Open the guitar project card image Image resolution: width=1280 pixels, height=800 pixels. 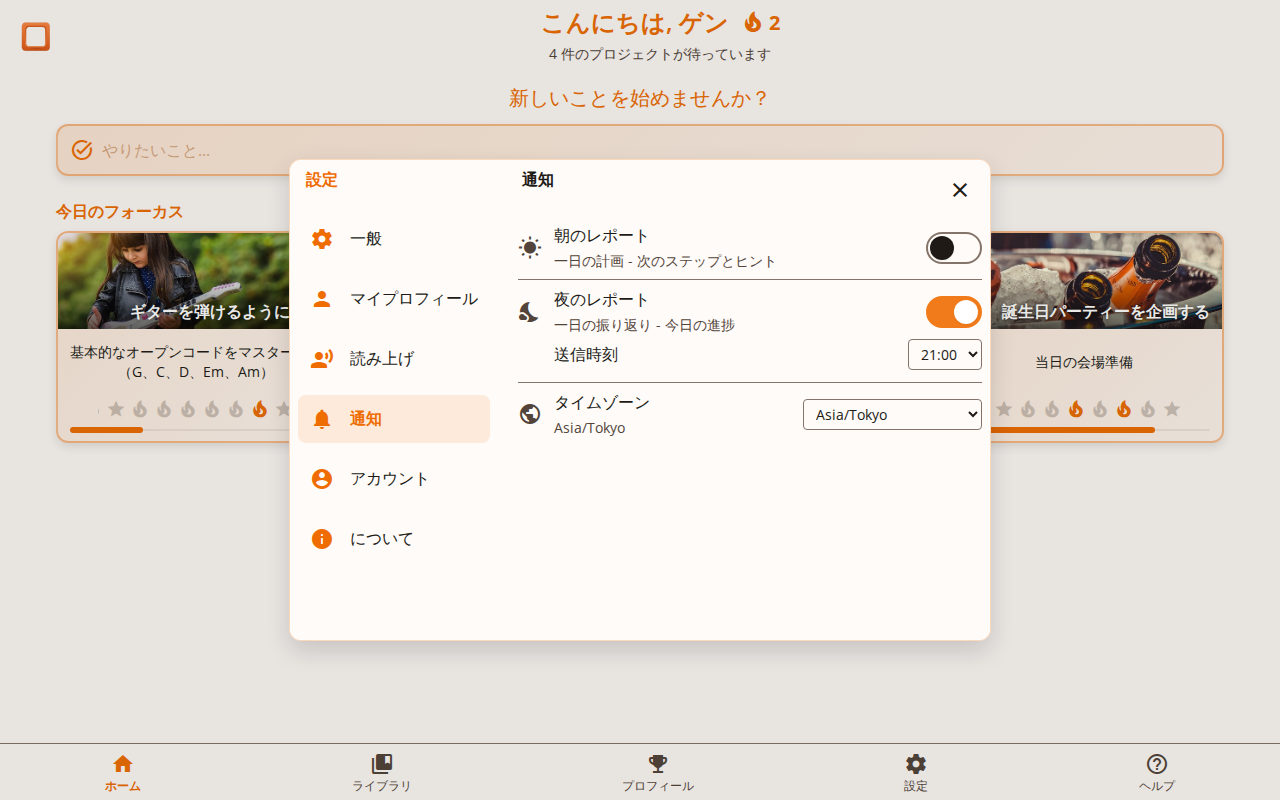174,281
